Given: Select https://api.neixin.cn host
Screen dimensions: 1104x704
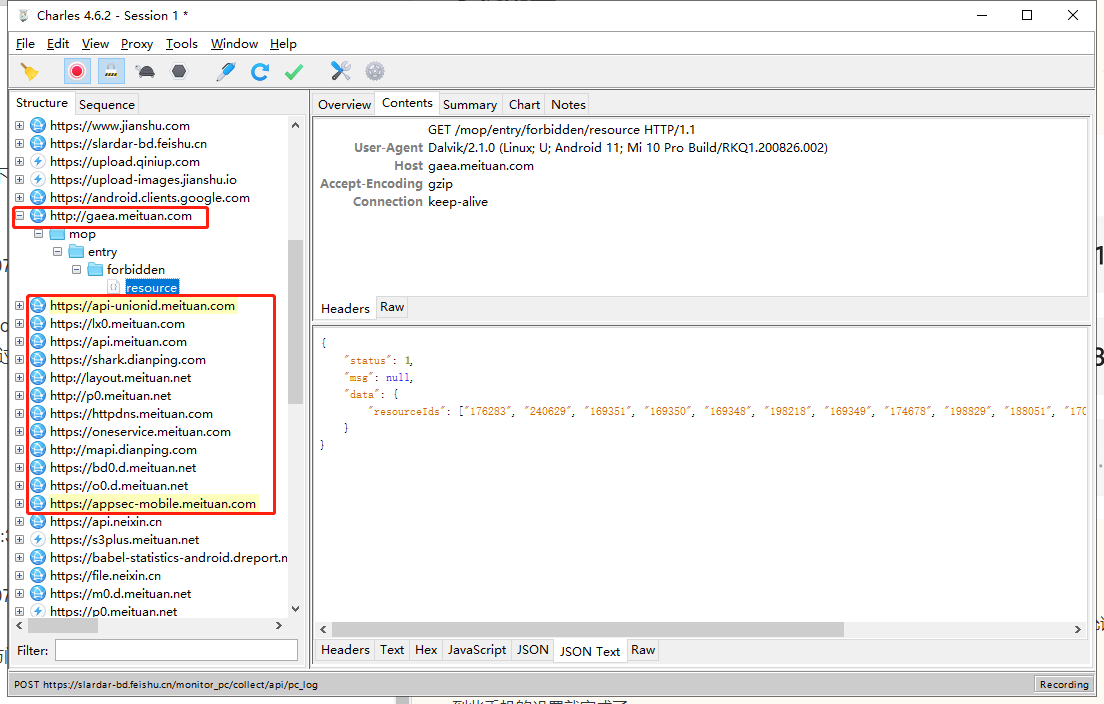Looking at the screenshot, I should click(106, 522).
